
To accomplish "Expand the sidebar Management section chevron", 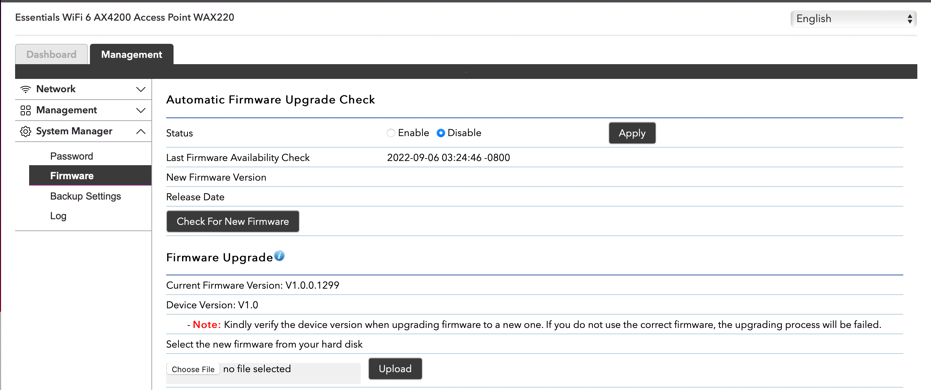I will pyautogui.click(x=141, y=111).
